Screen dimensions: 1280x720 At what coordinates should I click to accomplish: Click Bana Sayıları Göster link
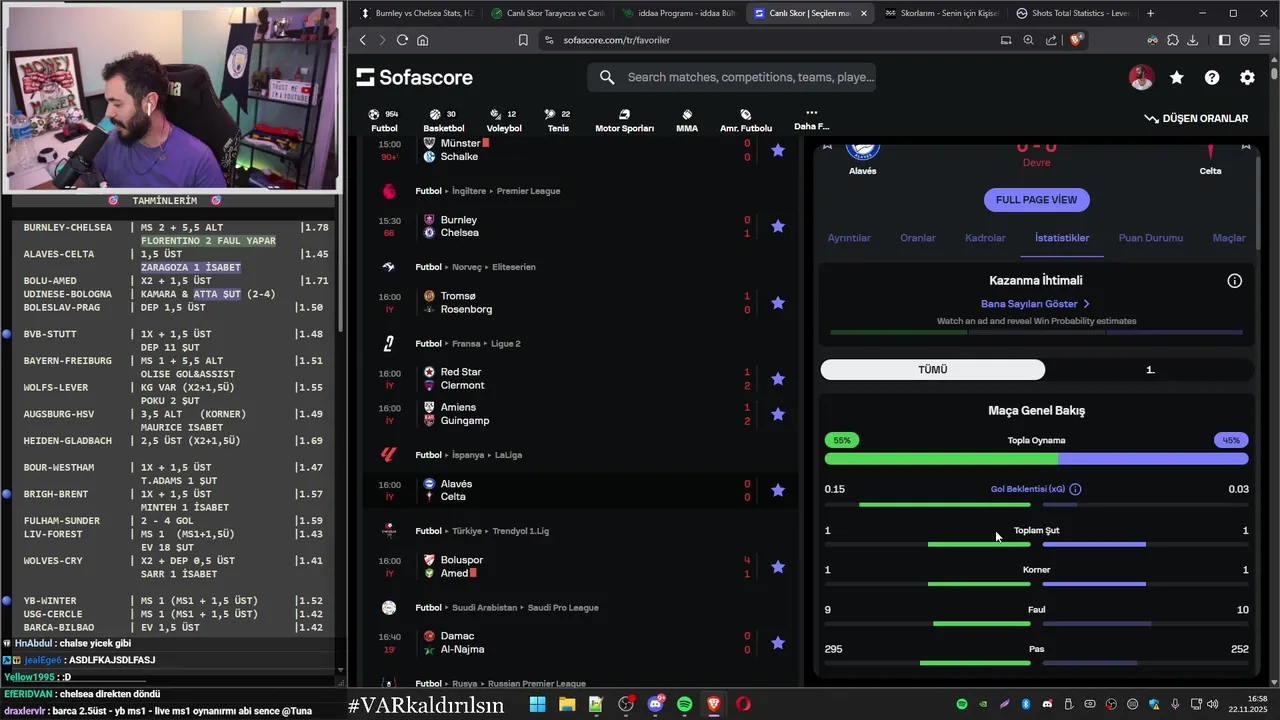[1035, 304]
